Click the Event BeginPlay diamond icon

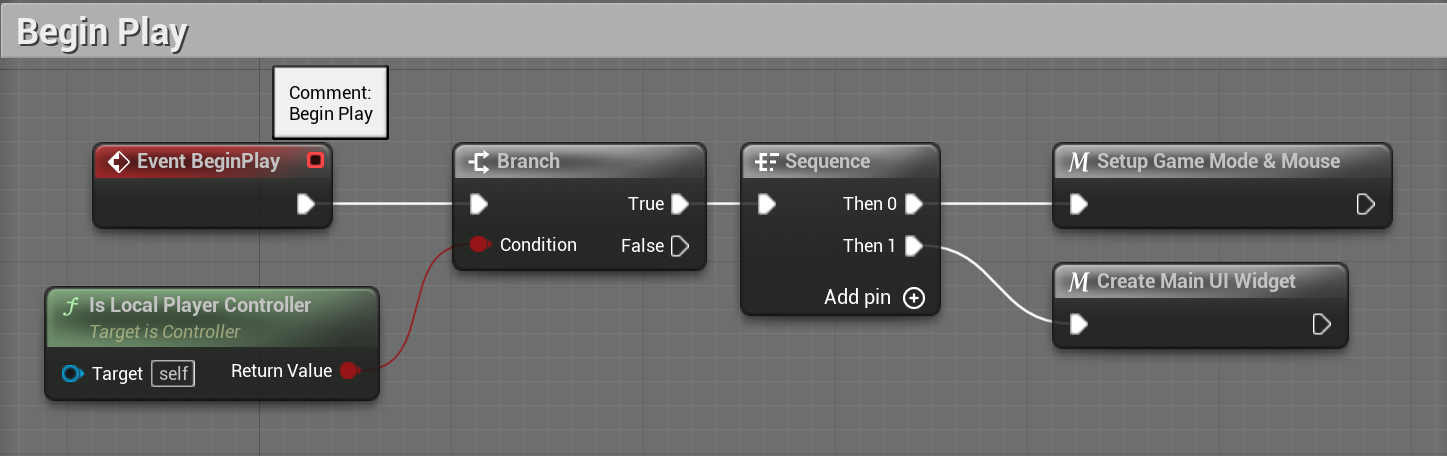pyautogui.click(x=119, y=162)
